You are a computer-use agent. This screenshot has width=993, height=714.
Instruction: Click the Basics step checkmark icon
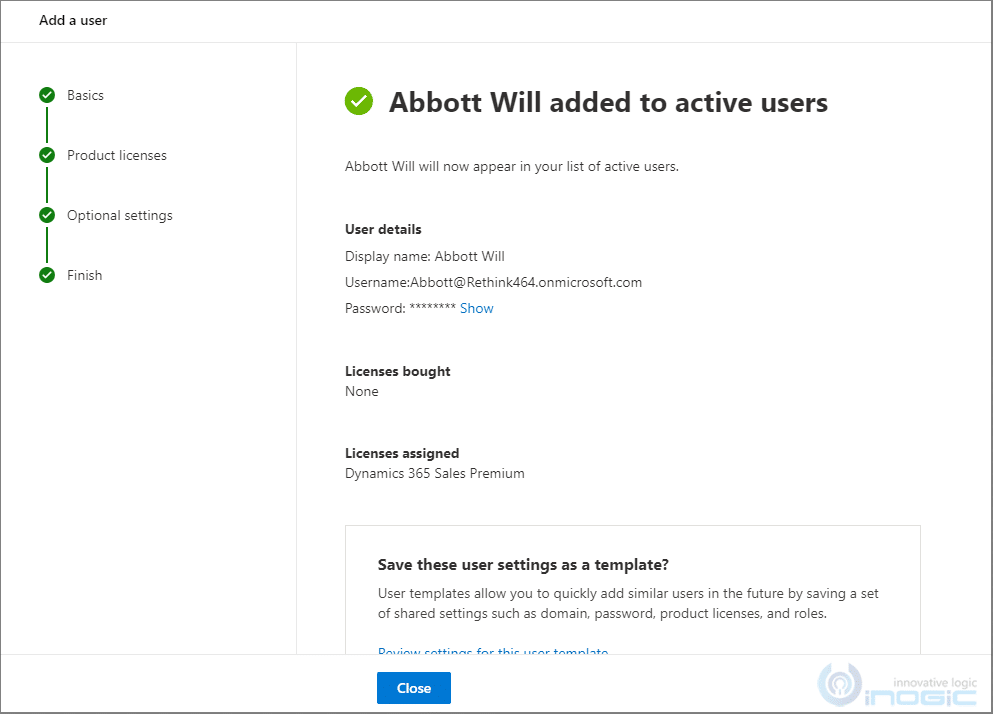point(47,95)
